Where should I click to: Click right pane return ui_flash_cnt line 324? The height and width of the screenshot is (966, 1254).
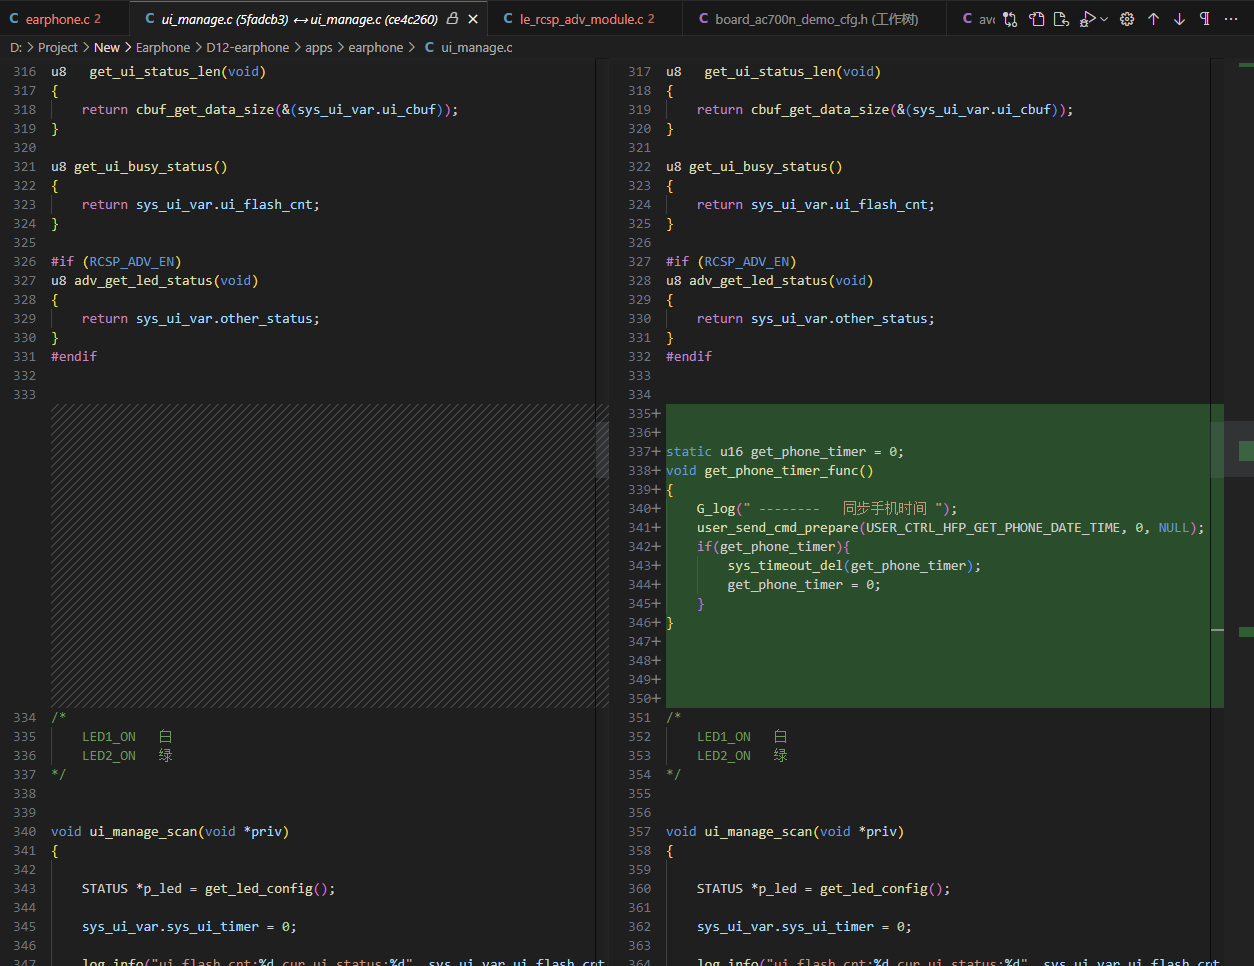[x=816, y=204]
